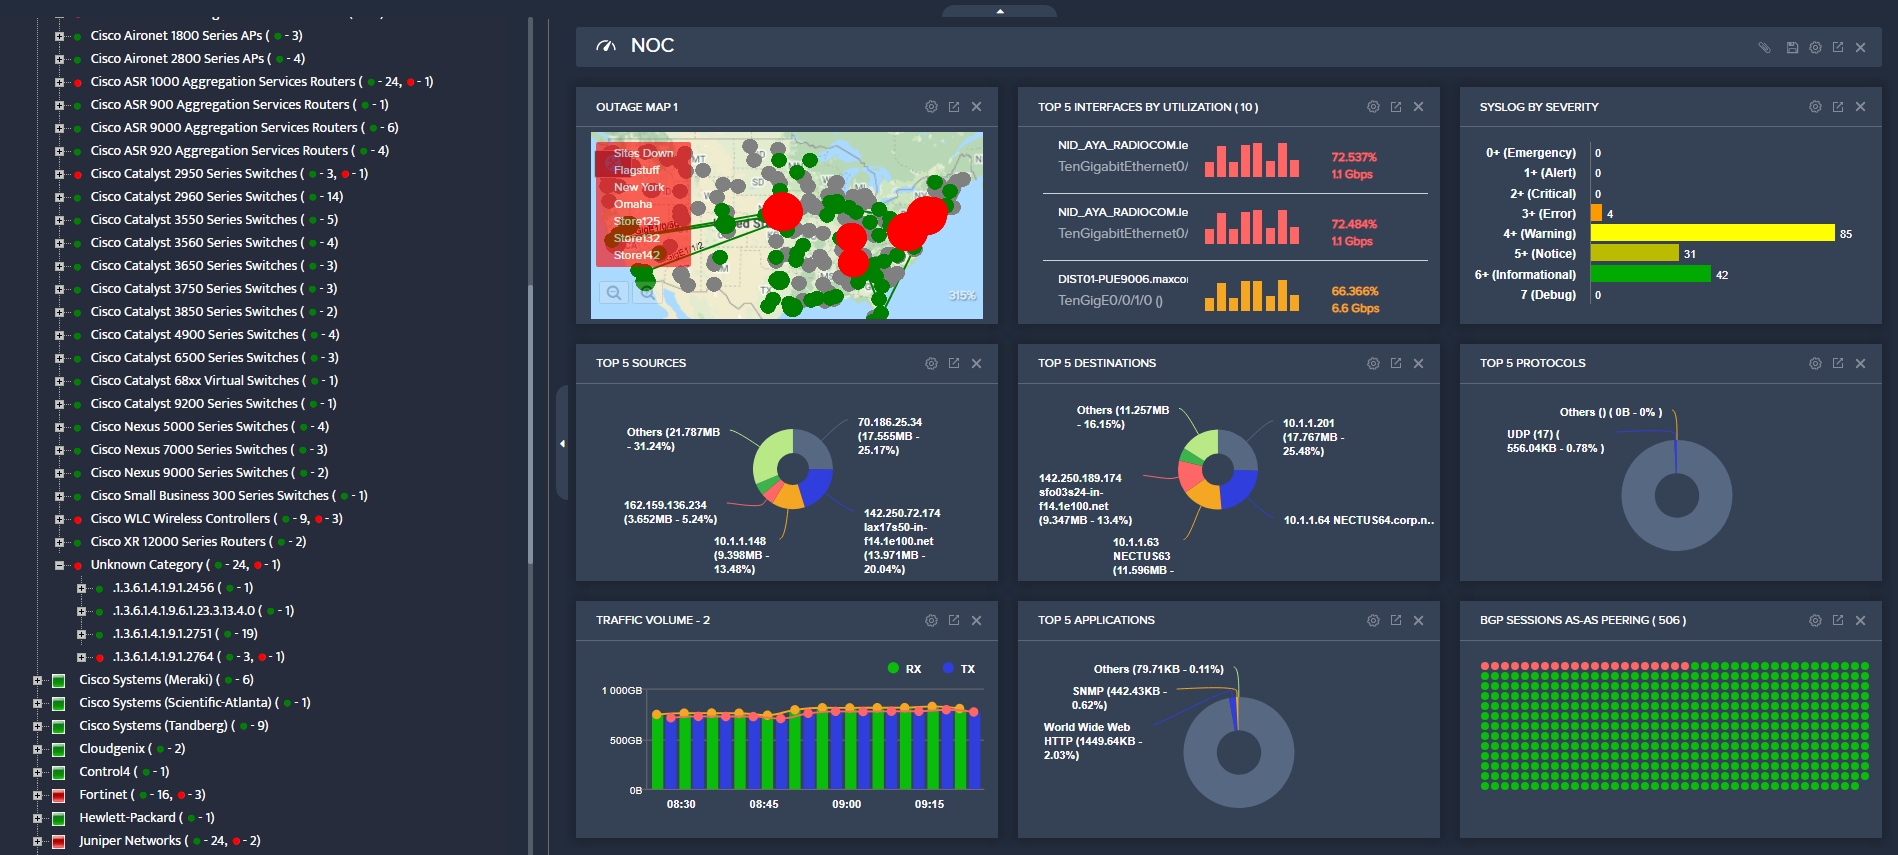Click the large red Omaha site marker on map
Viewport: 1898px width, 855px height.
pyautogui.click(x=782, y=212)
